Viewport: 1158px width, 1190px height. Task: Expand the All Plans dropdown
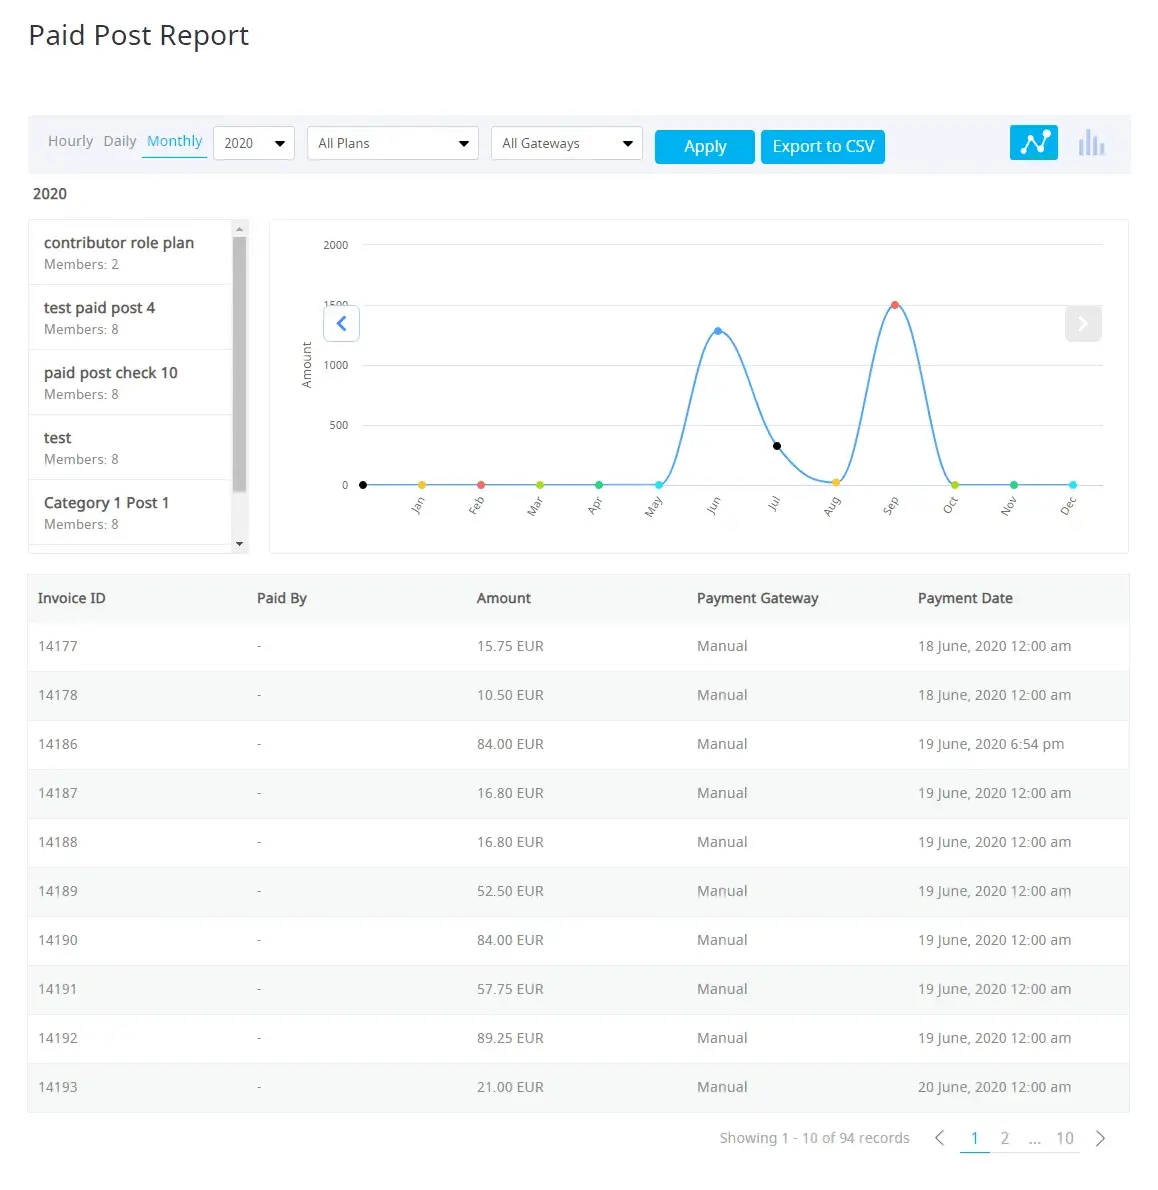click(x=392, y=143)
